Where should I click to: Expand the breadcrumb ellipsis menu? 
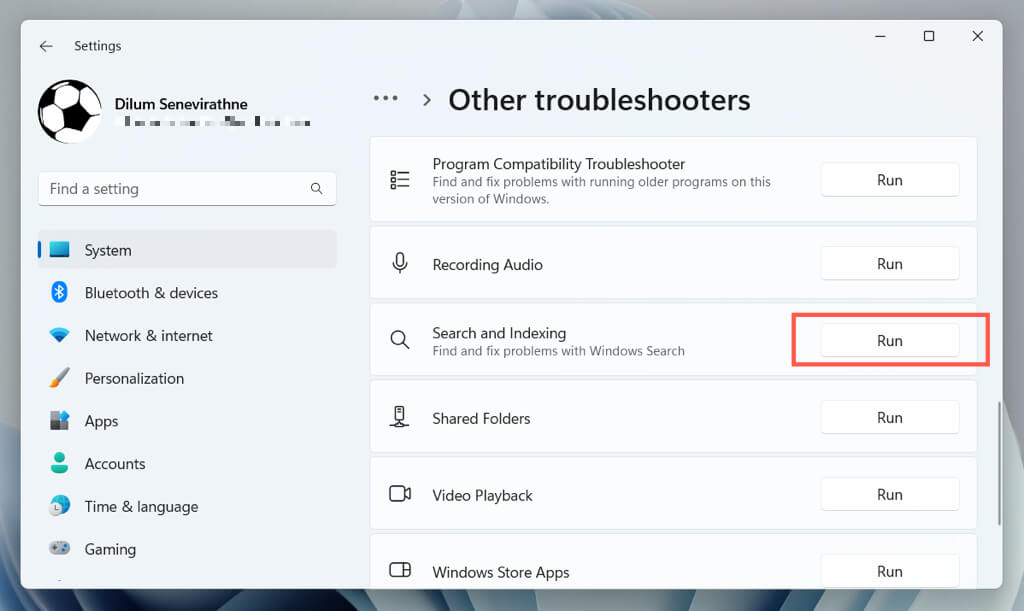pyautogui.click(x=385, y=99)
